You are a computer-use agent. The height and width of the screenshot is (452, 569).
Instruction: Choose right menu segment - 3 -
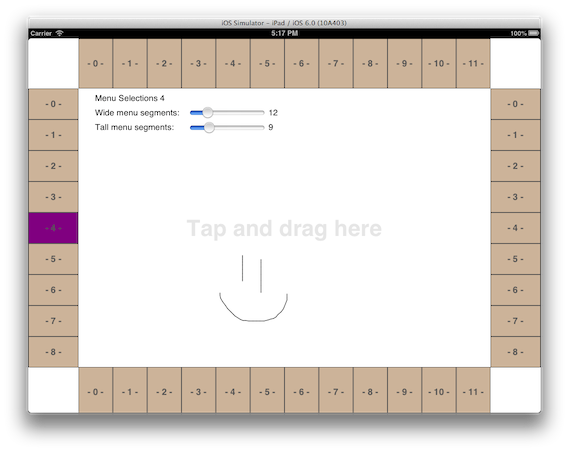click(516, 197)
